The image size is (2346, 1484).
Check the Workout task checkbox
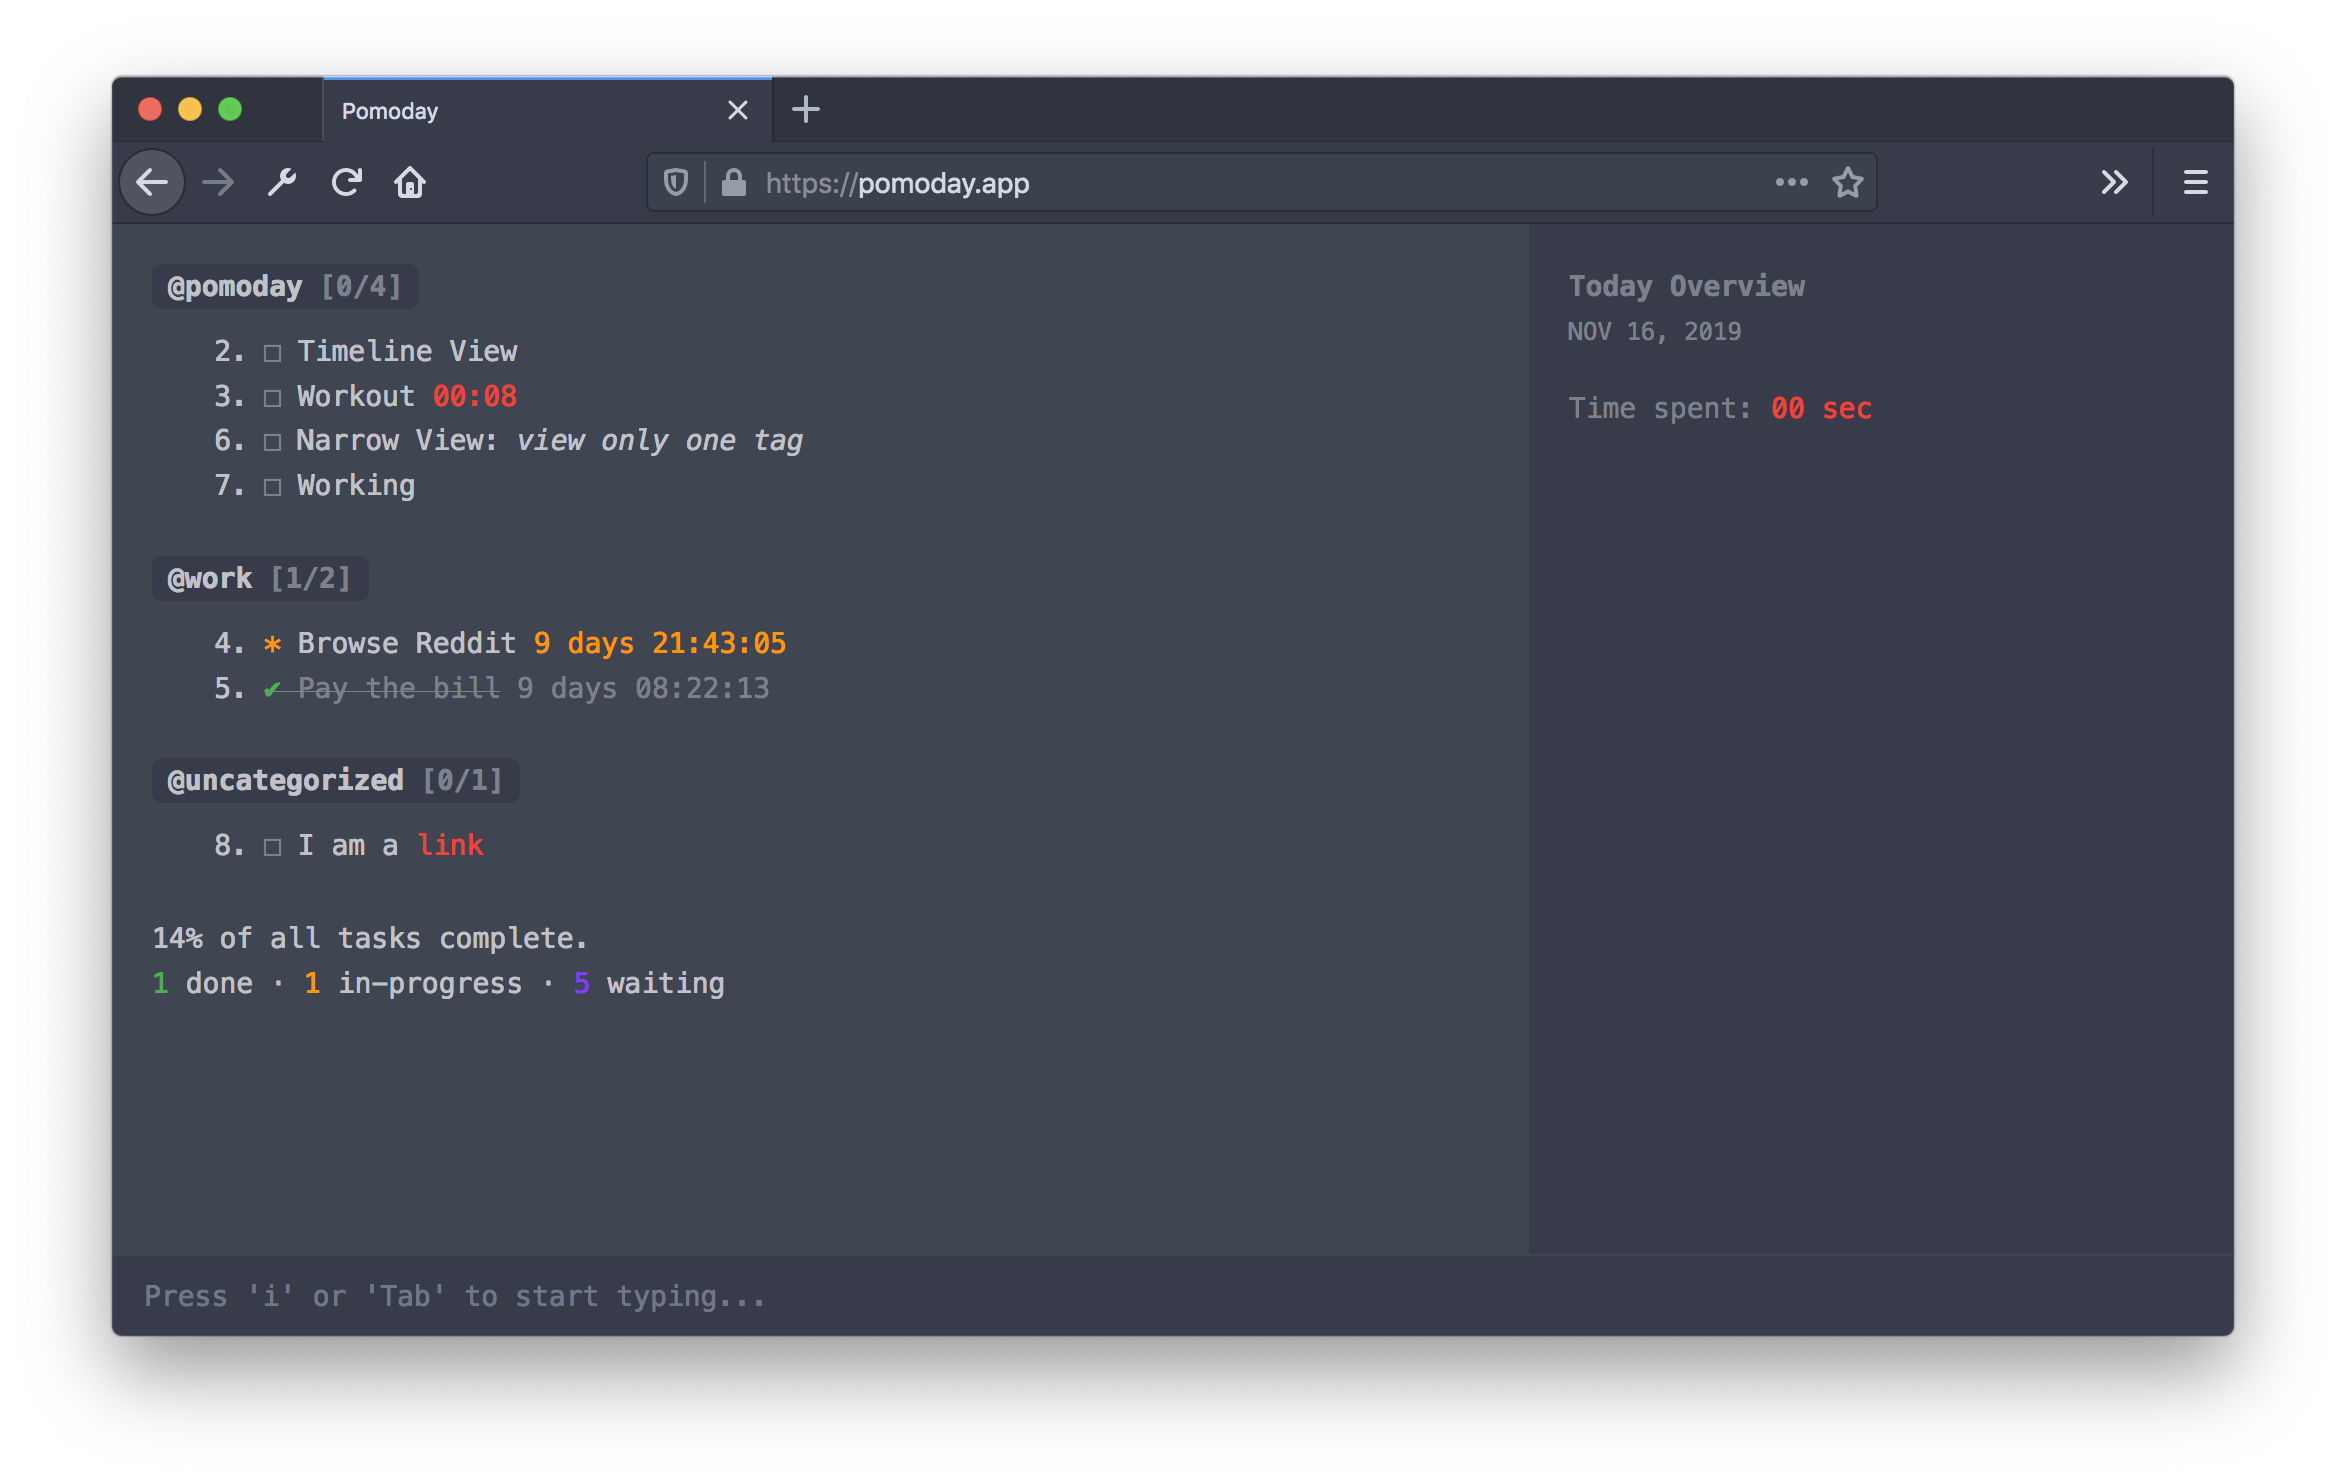[272, 398]
